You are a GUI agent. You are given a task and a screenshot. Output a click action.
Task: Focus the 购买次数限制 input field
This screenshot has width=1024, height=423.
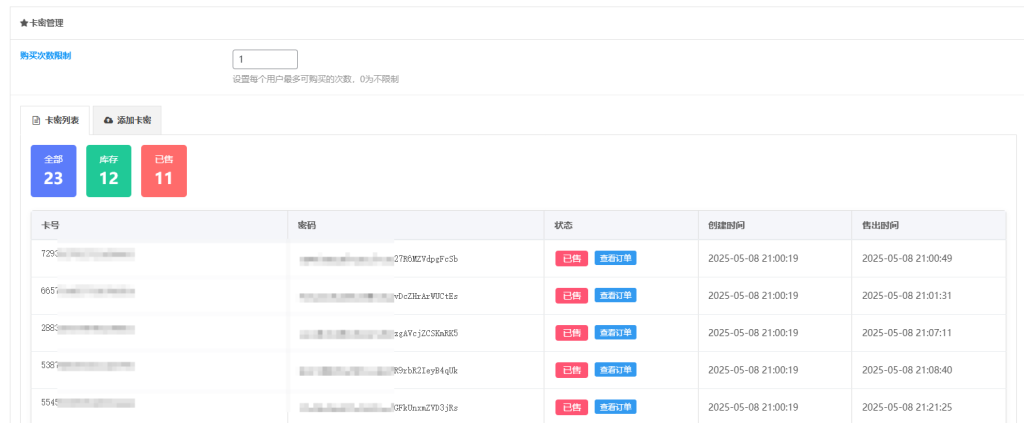click(264, 59)
